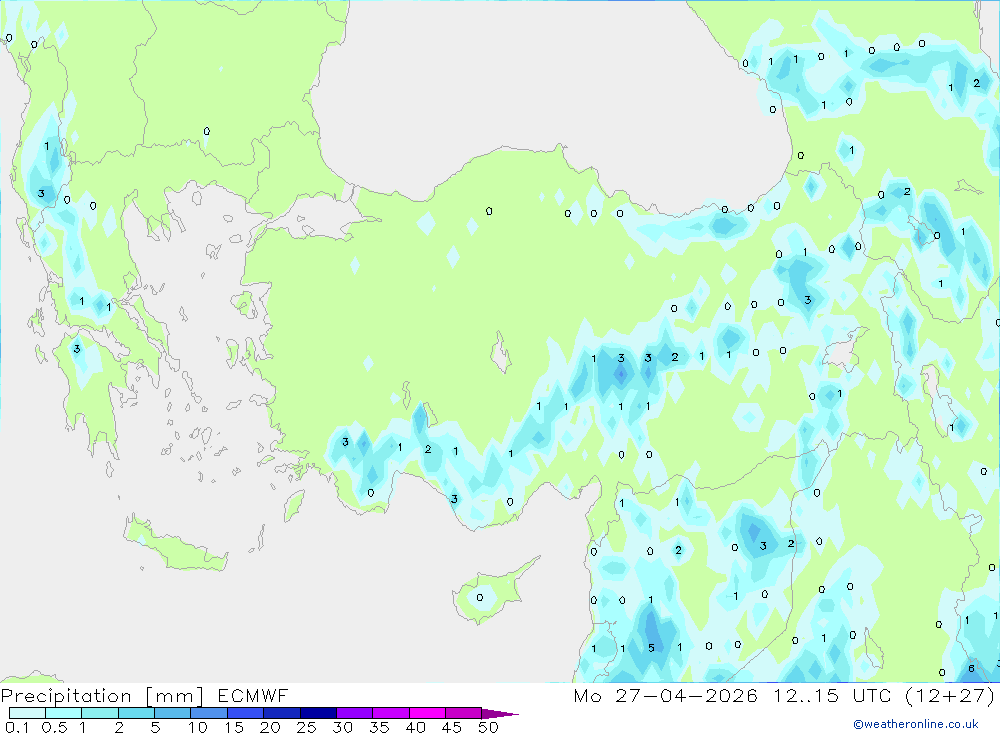Image resolution: width=1000 pixels, height=733 pixels.
Task: Click the 25–30 mm navy legend swatch
Action: point(318,713)
